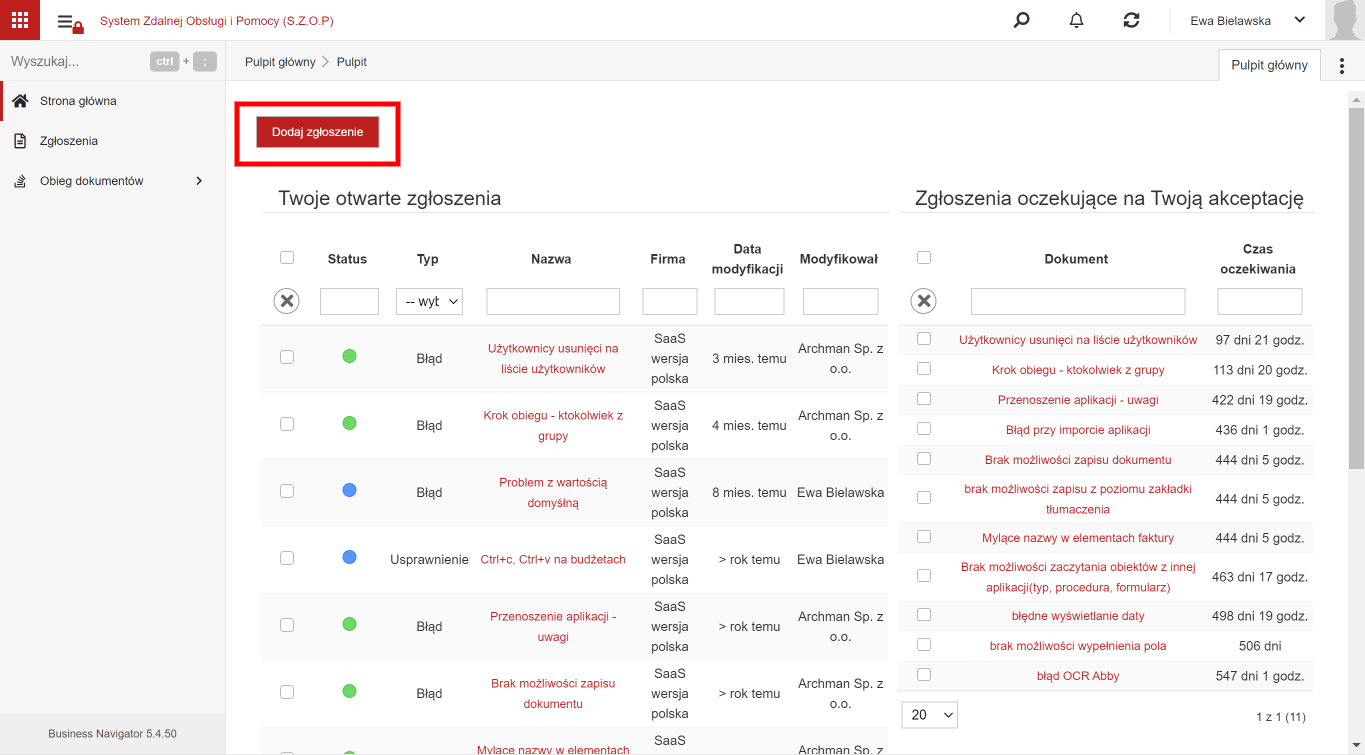Check the 'Problem z wartością domyślną' row

coord(287,491)
